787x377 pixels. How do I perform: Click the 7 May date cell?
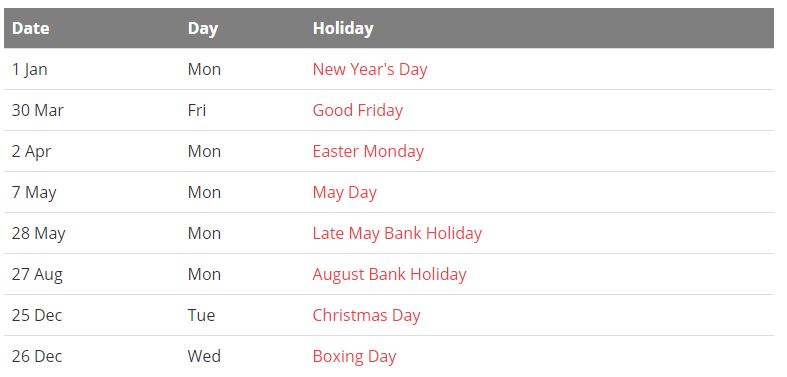coord(34,193)
